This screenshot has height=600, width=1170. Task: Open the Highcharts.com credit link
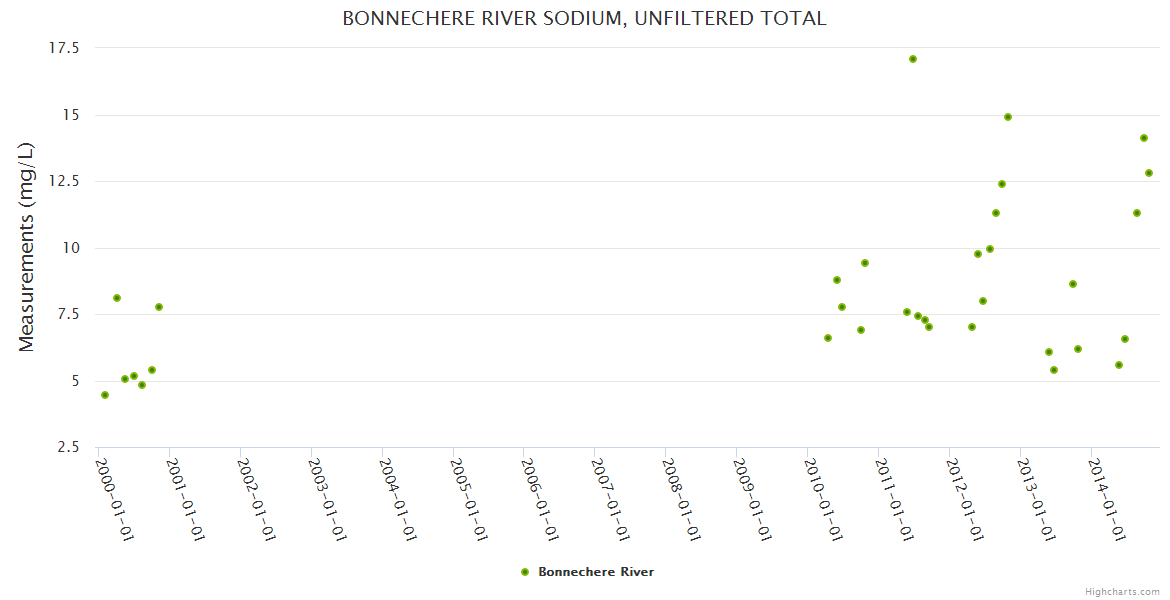1122,592
